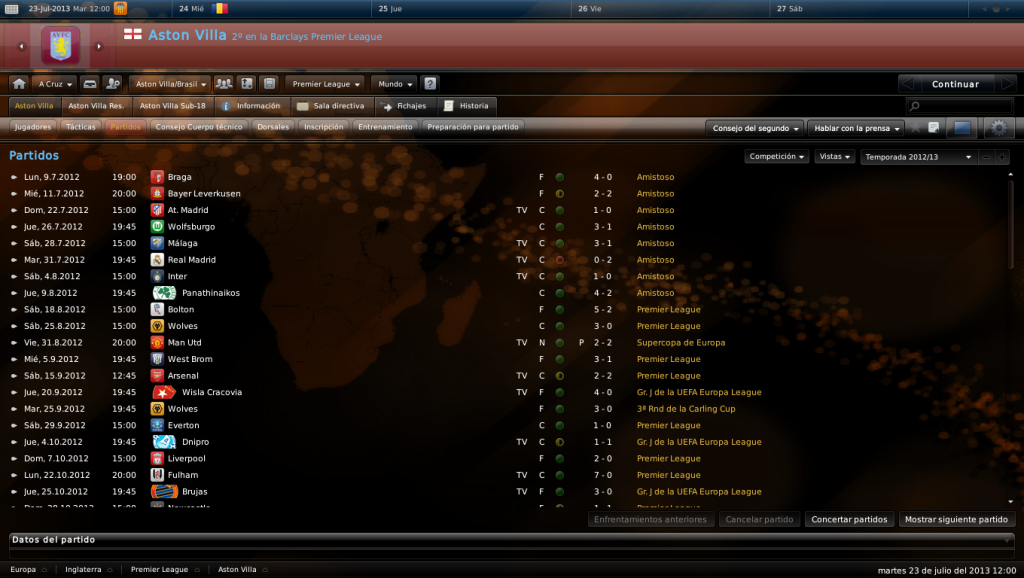Click Europa in the bottom breadcrumb
The height and width of the screenshot is (578, 1024).
(23, 570)
